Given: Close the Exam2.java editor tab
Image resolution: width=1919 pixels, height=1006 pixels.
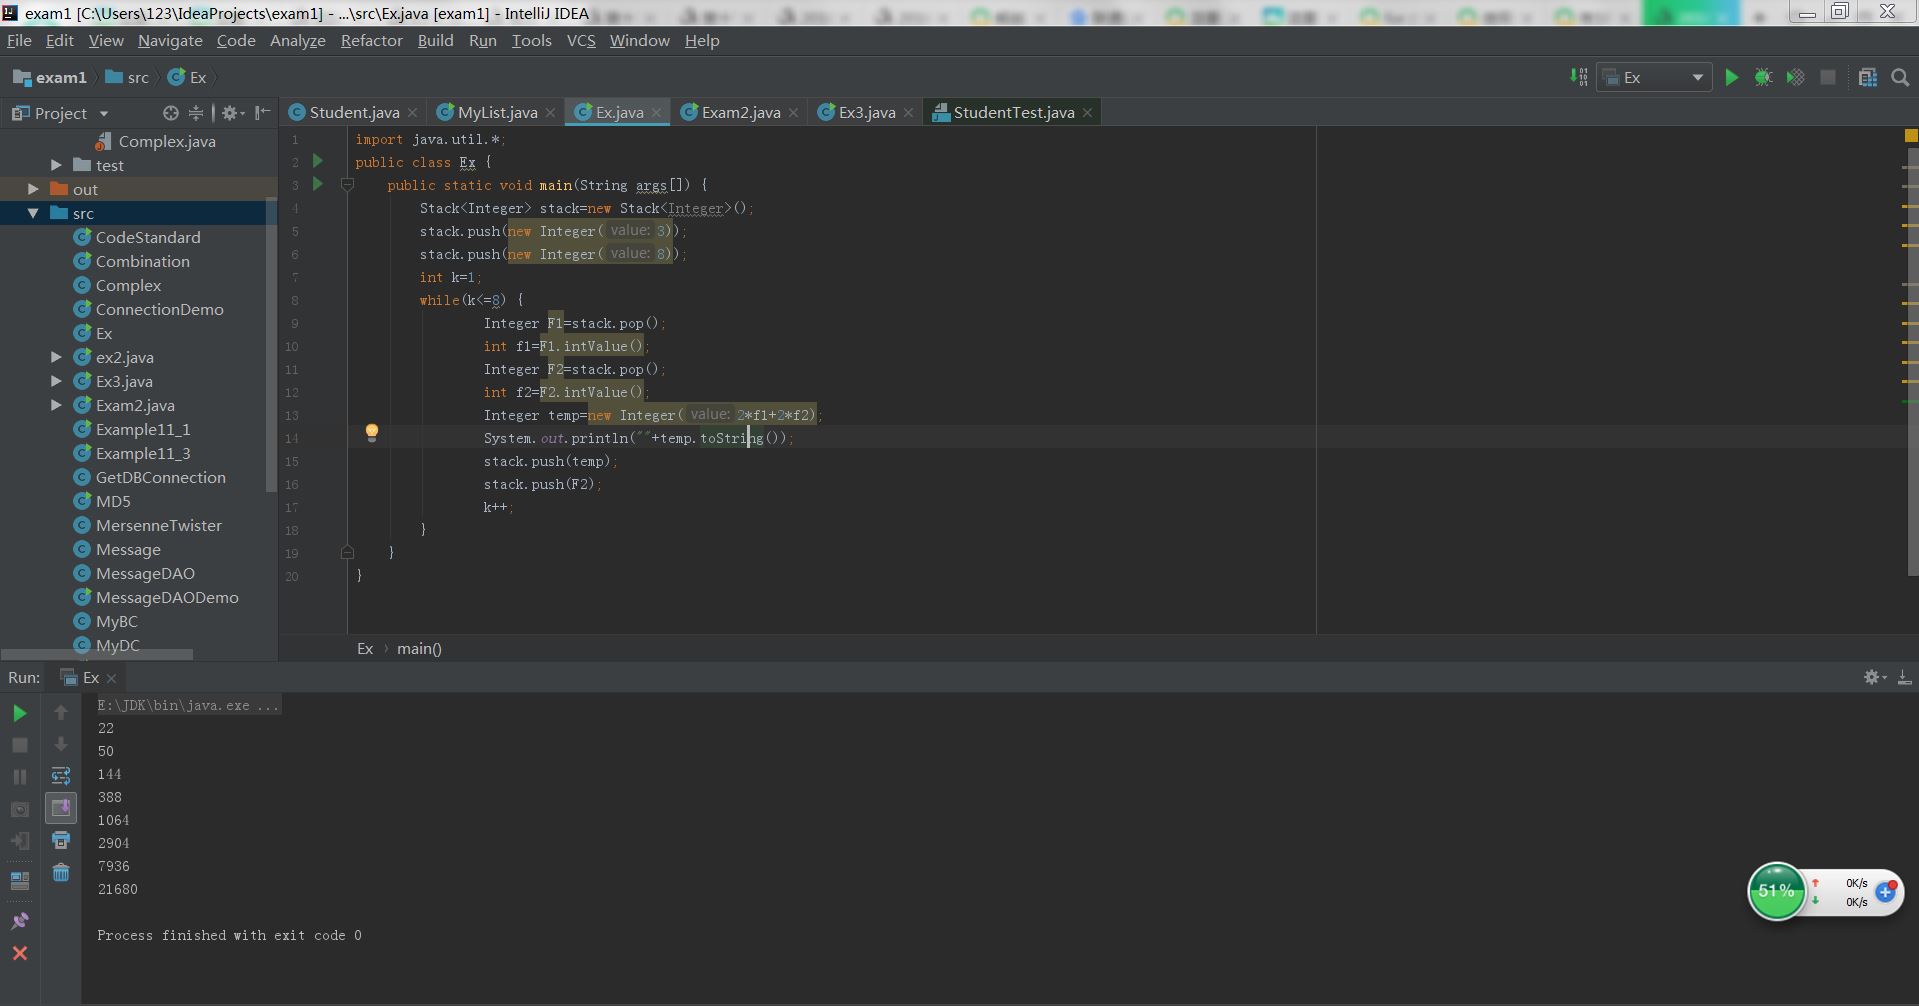Looking at the screenshot, I should [793, 113].
